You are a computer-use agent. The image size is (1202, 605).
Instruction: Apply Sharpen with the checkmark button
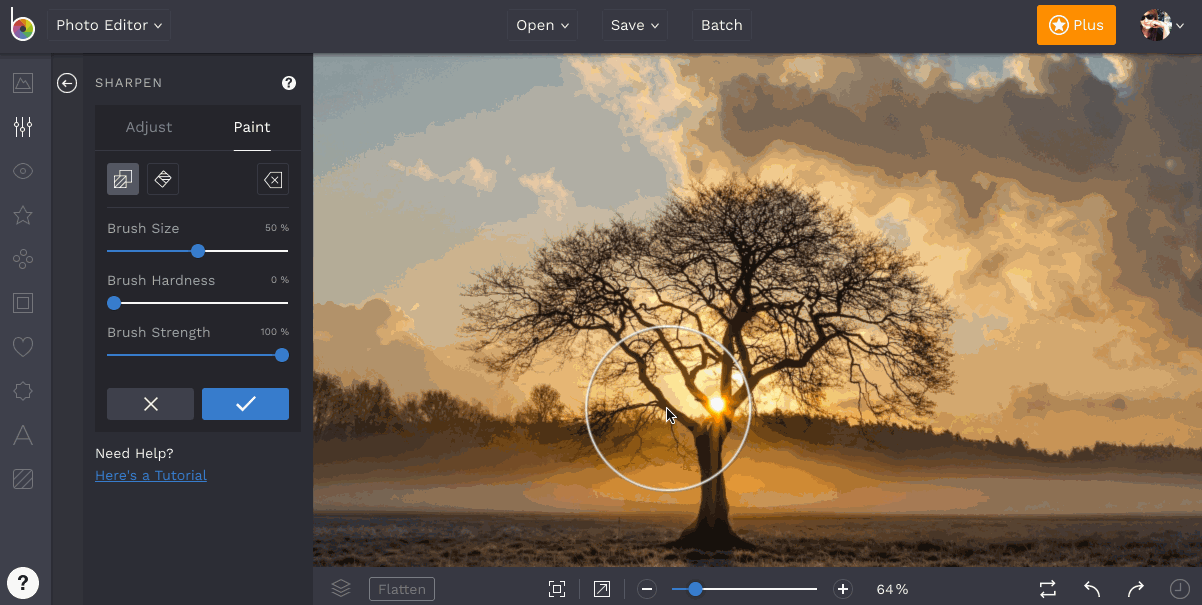[x=245, y=404]
